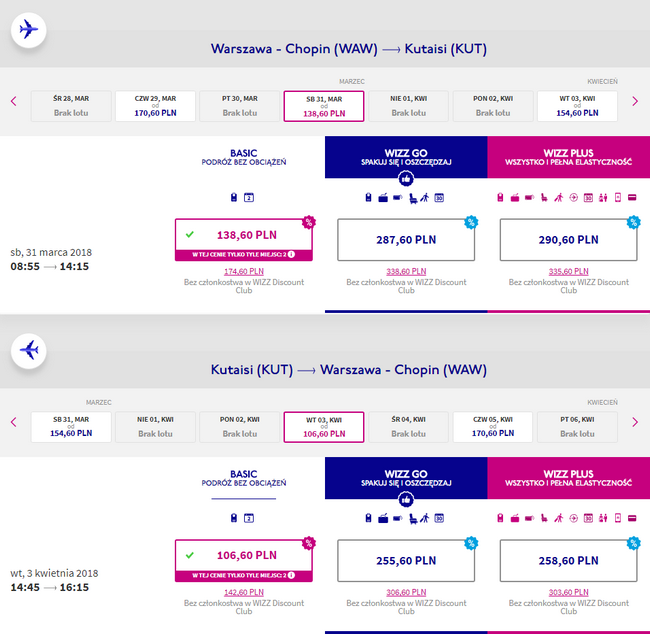Screen dimensions: 650x634
Task: Click info icon on 138,60 PLN seats notice
Action: [x=291, y=254]
